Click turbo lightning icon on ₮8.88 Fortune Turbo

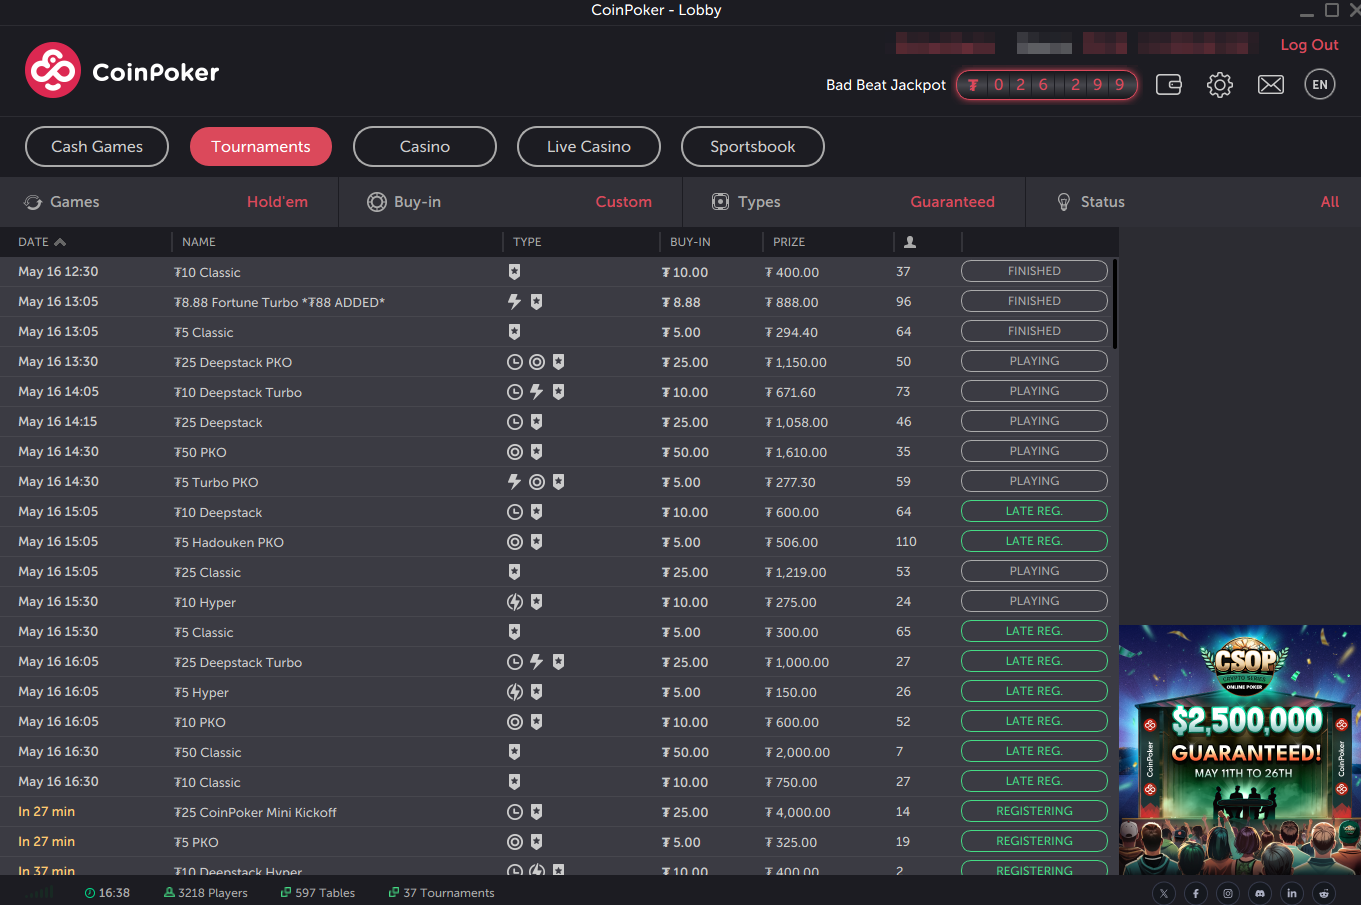(x=514, y=301)
